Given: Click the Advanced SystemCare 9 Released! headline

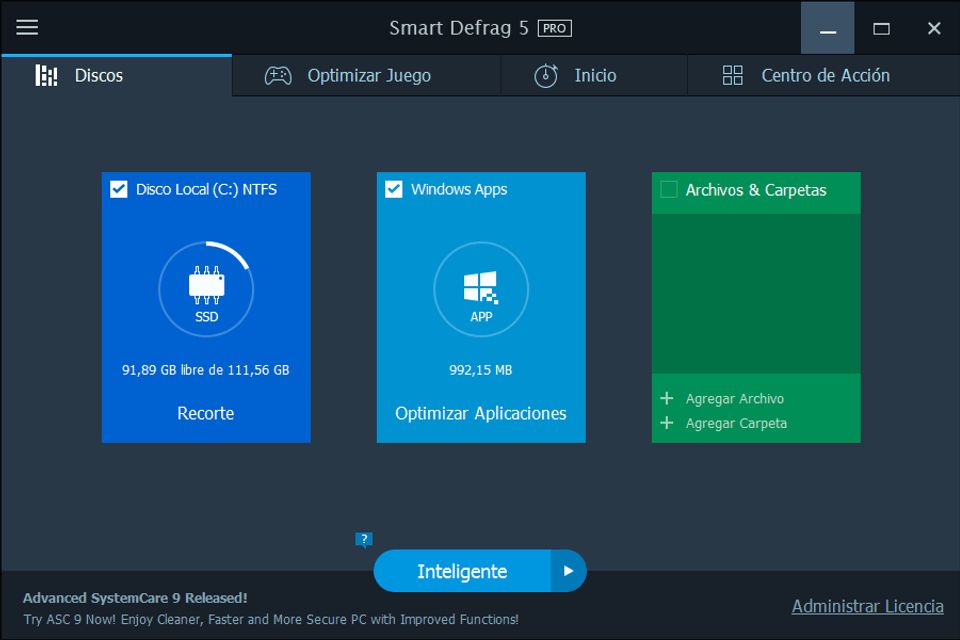Looking at the screenshot, I should point(135,598).
